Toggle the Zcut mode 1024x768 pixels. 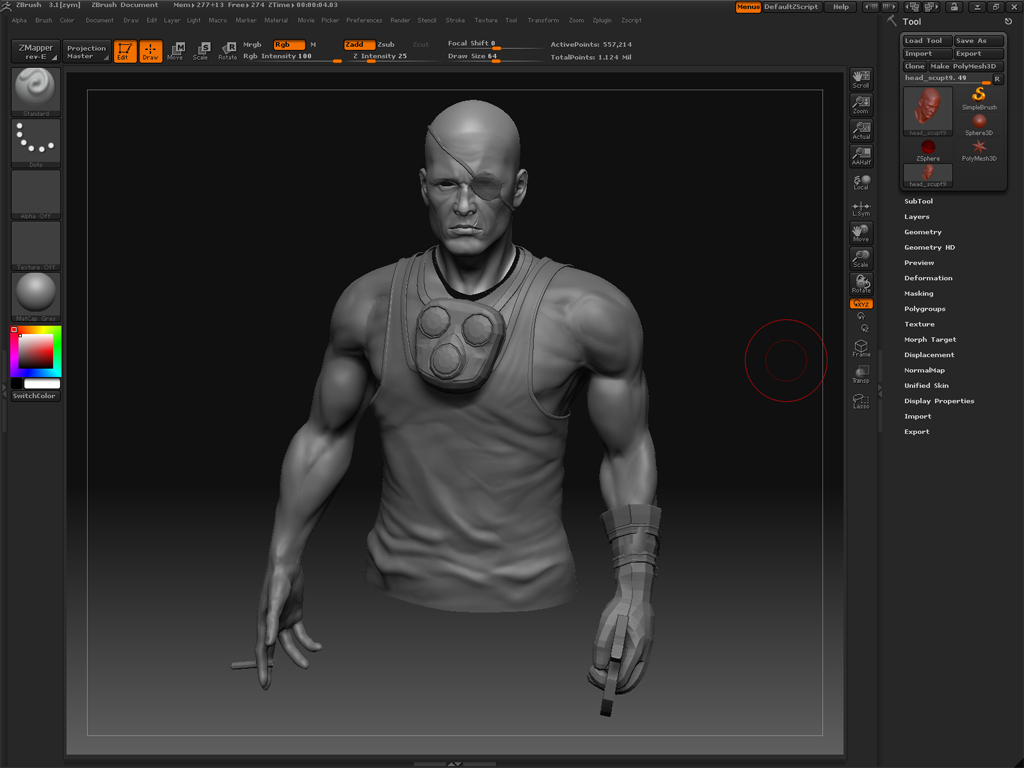click(421, 44)
